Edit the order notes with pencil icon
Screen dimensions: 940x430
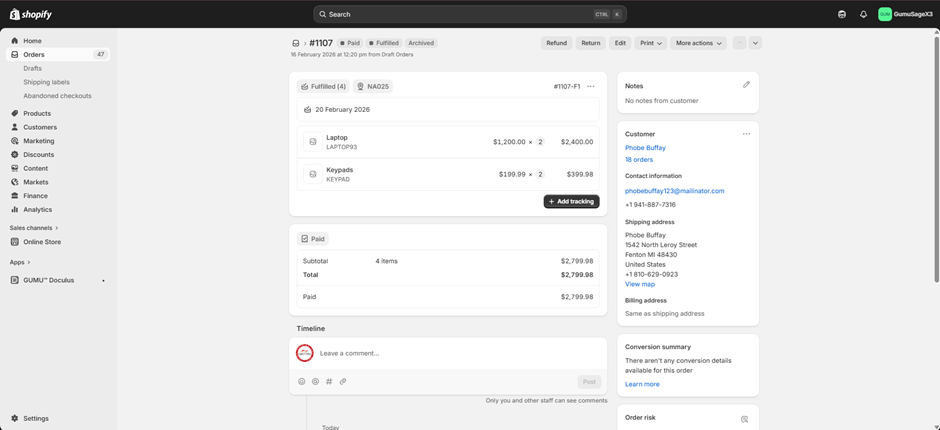[746, 85]
